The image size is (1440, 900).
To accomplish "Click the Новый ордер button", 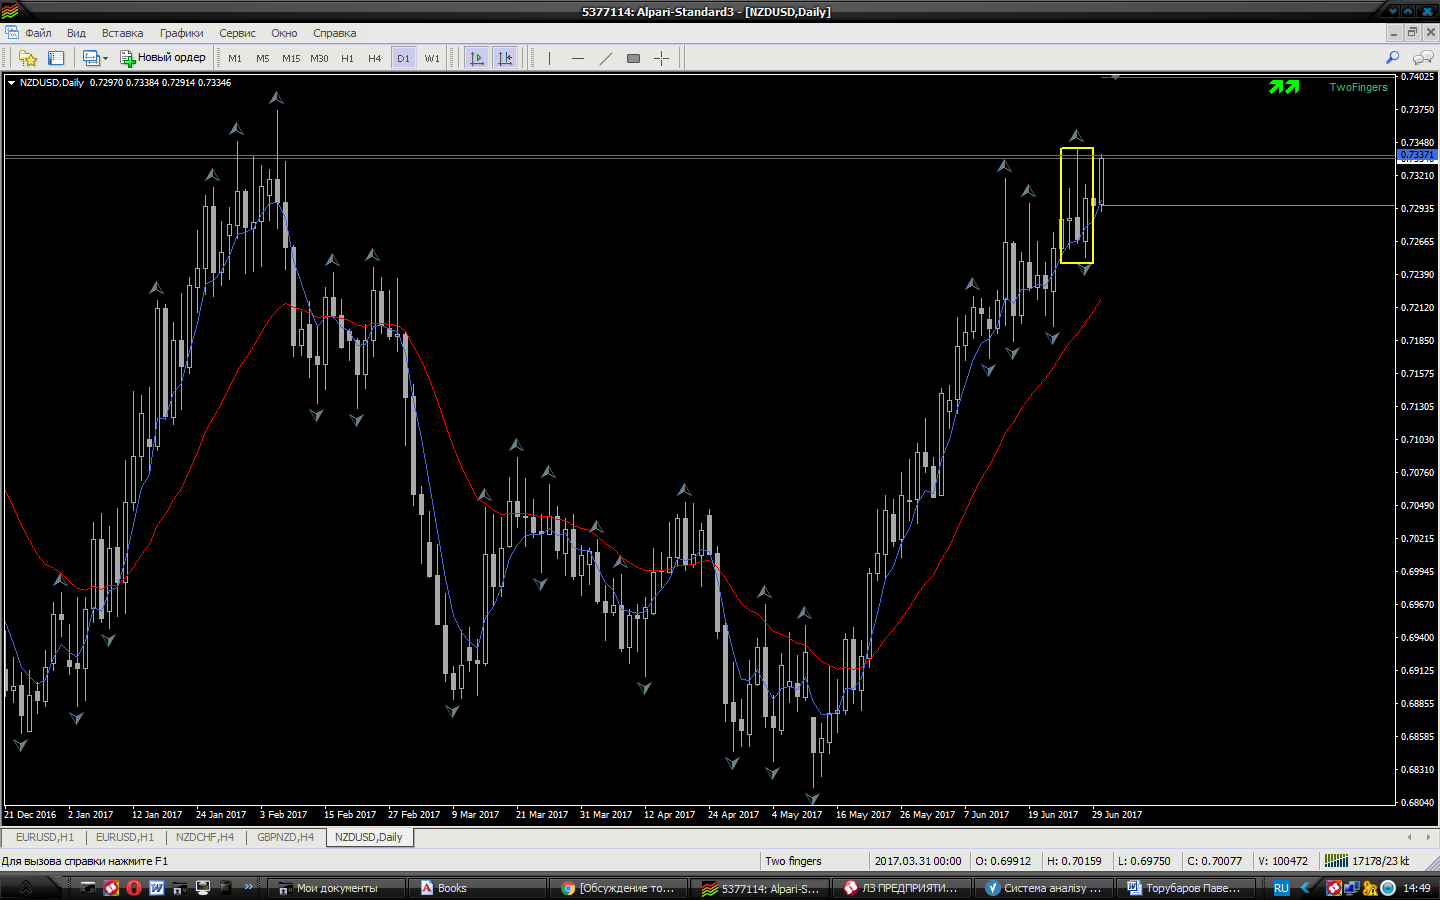I will coord(163,58).
